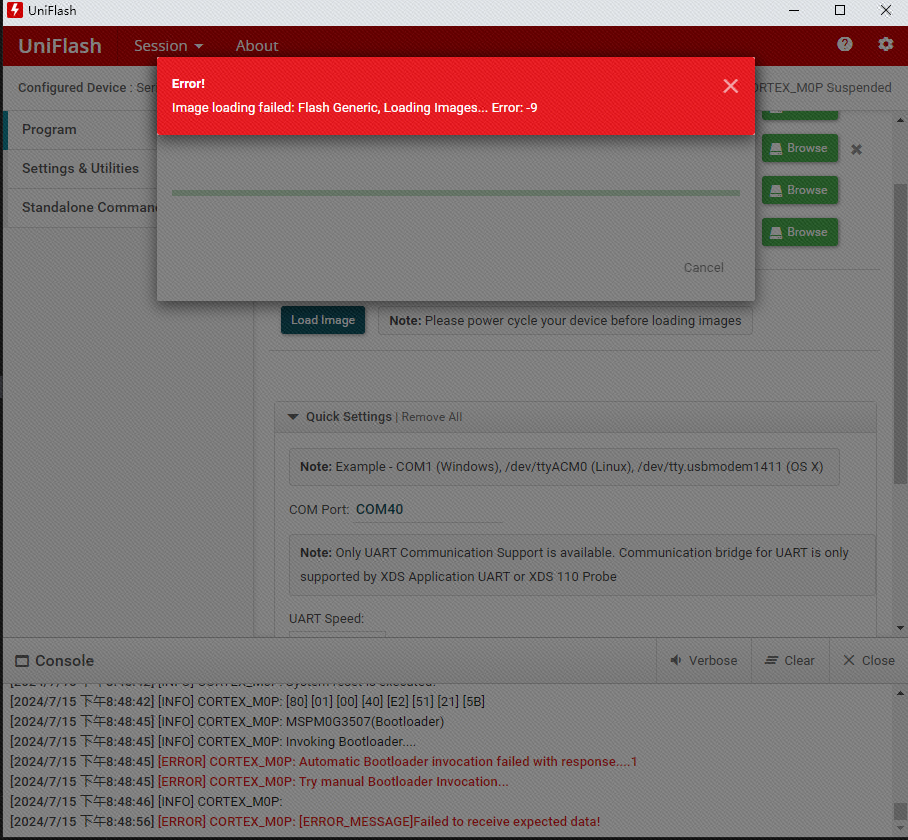Select the Standalone Command sidebar tab
Image resolution: width=908 pixels, height=840 pixels.
pos(81,207)
